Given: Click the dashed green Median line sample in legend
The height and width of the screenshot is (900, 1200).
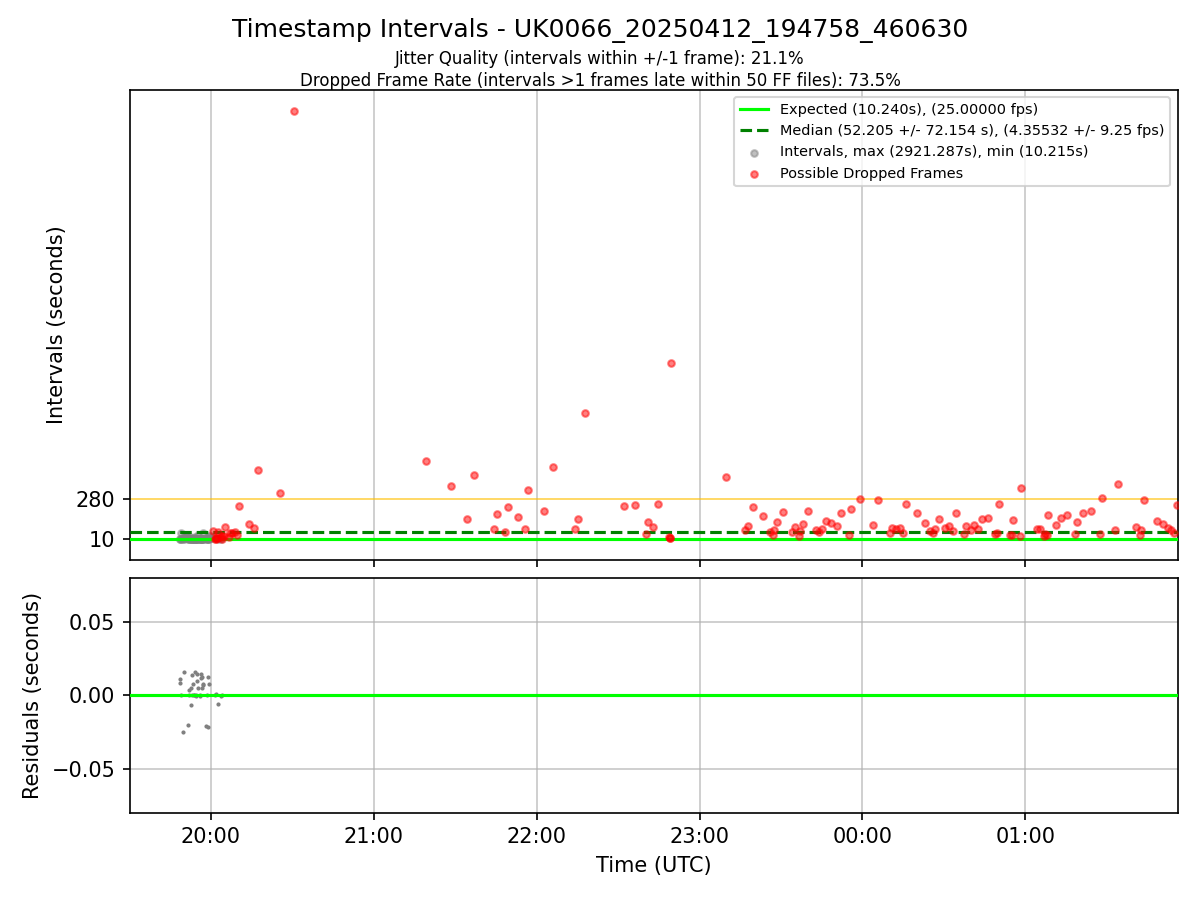Looking at the screenshot, I should coord(755,131).
